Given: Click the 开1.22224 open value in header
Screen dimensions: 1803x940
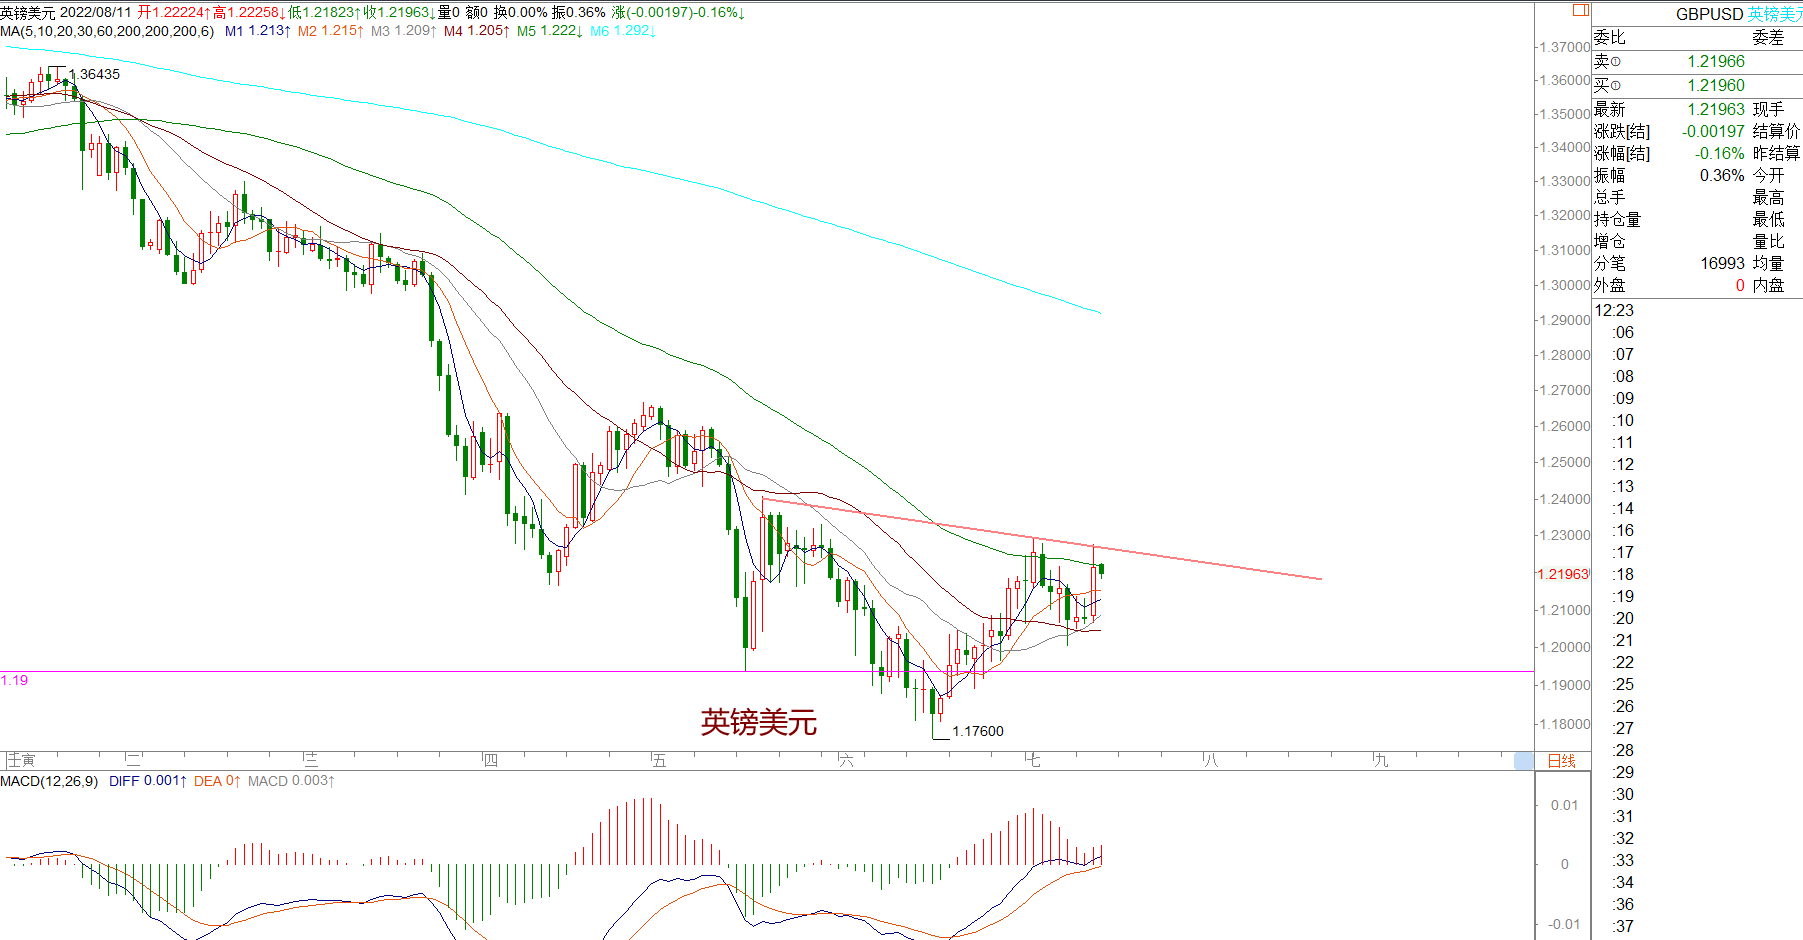Looking at the screenshot, I should click(x=174, y=13).
